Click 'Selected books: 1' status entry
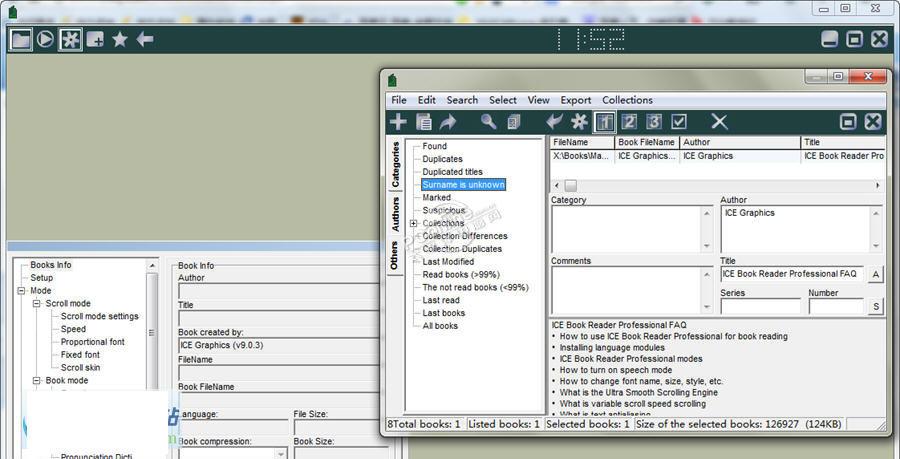 (588, 424)
